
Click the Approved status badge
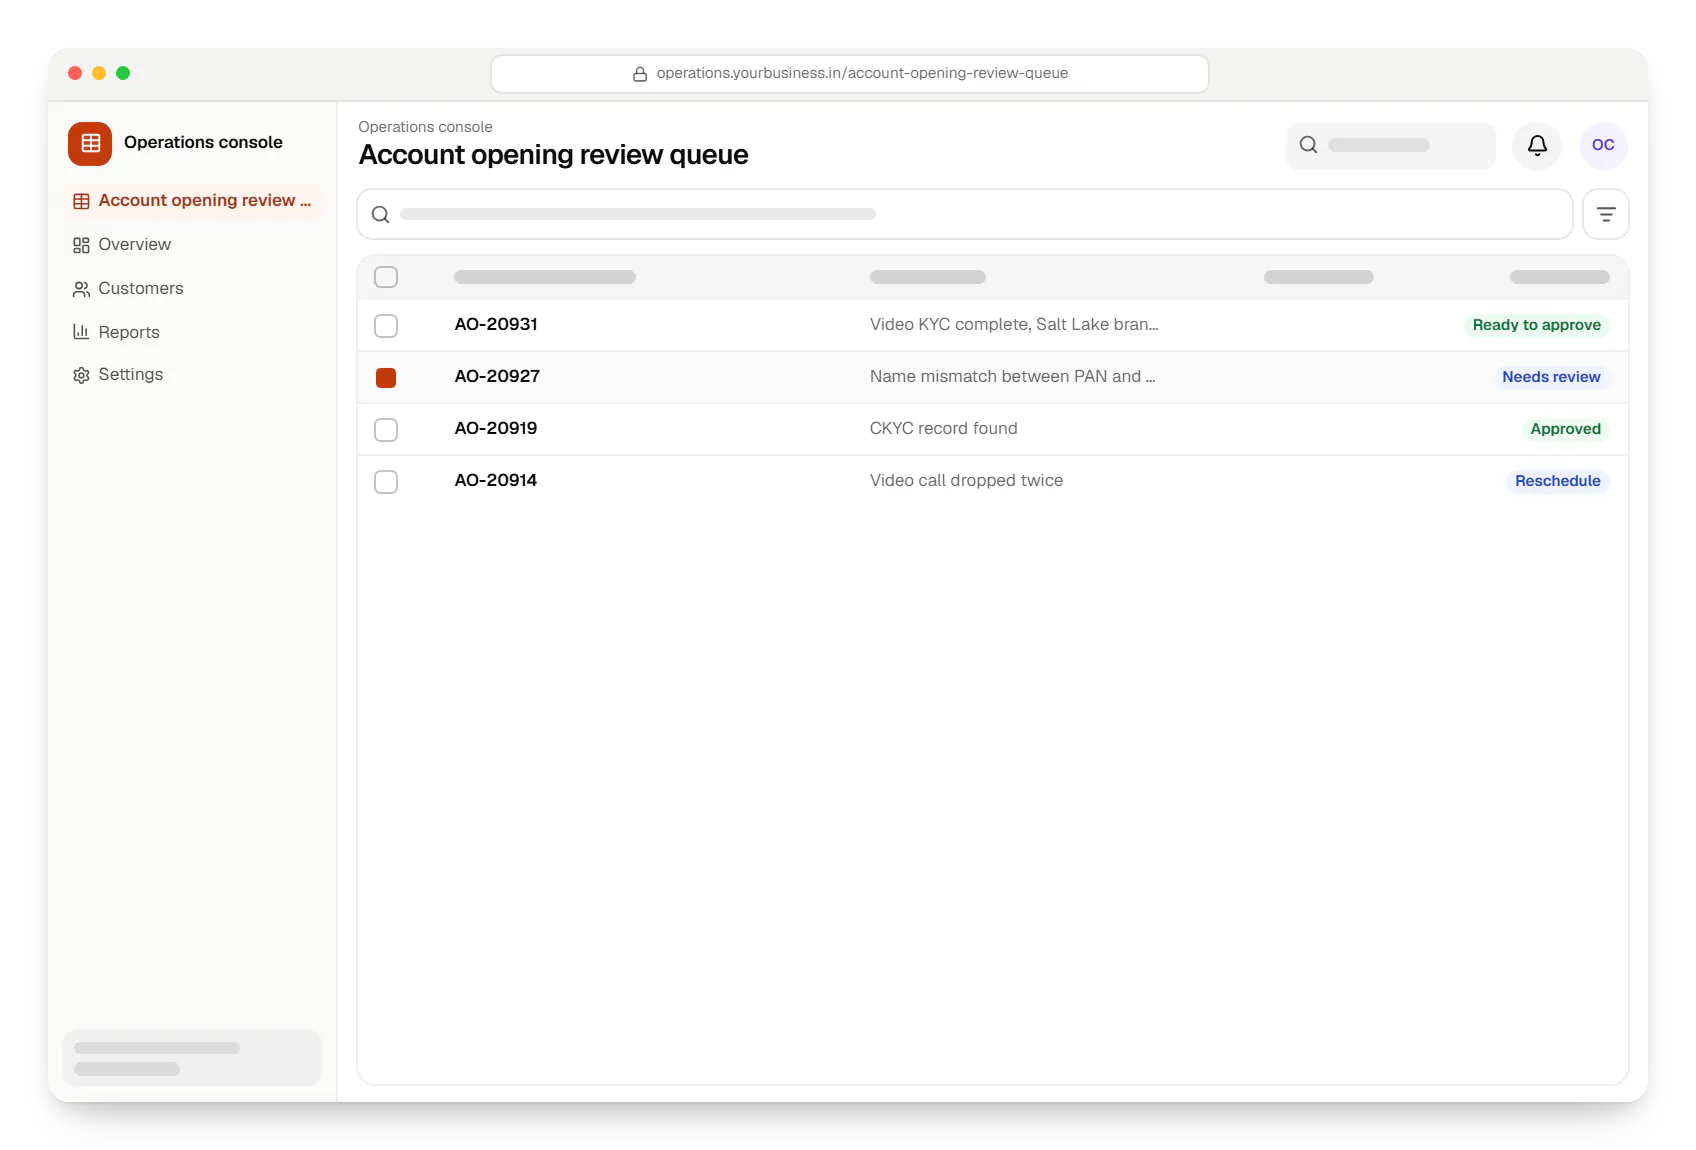point(1565,429)
